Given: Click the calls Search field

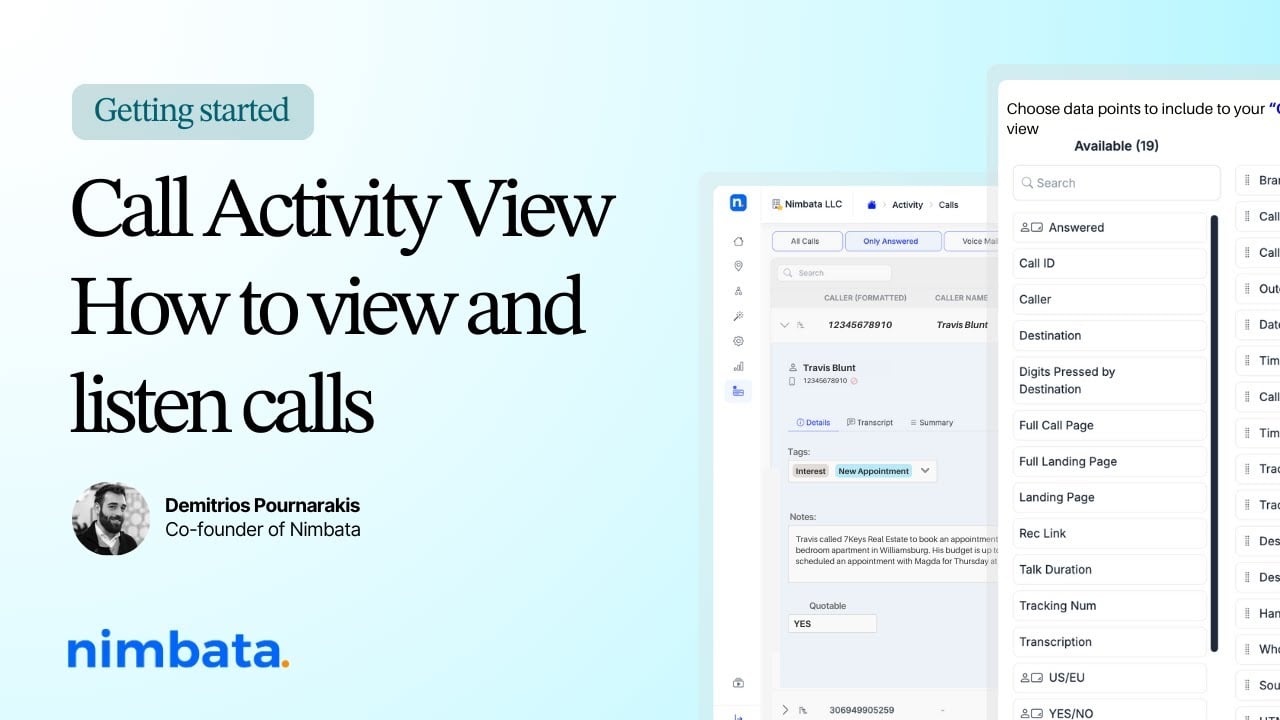Looking at the screenshot, I should coord(834,273).
